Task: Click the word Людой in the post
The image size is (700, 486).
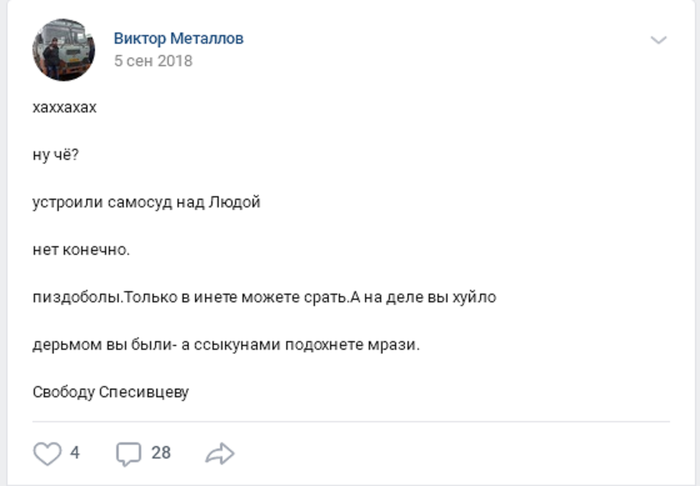Action: pyautogui.click(x=234, y=202)
